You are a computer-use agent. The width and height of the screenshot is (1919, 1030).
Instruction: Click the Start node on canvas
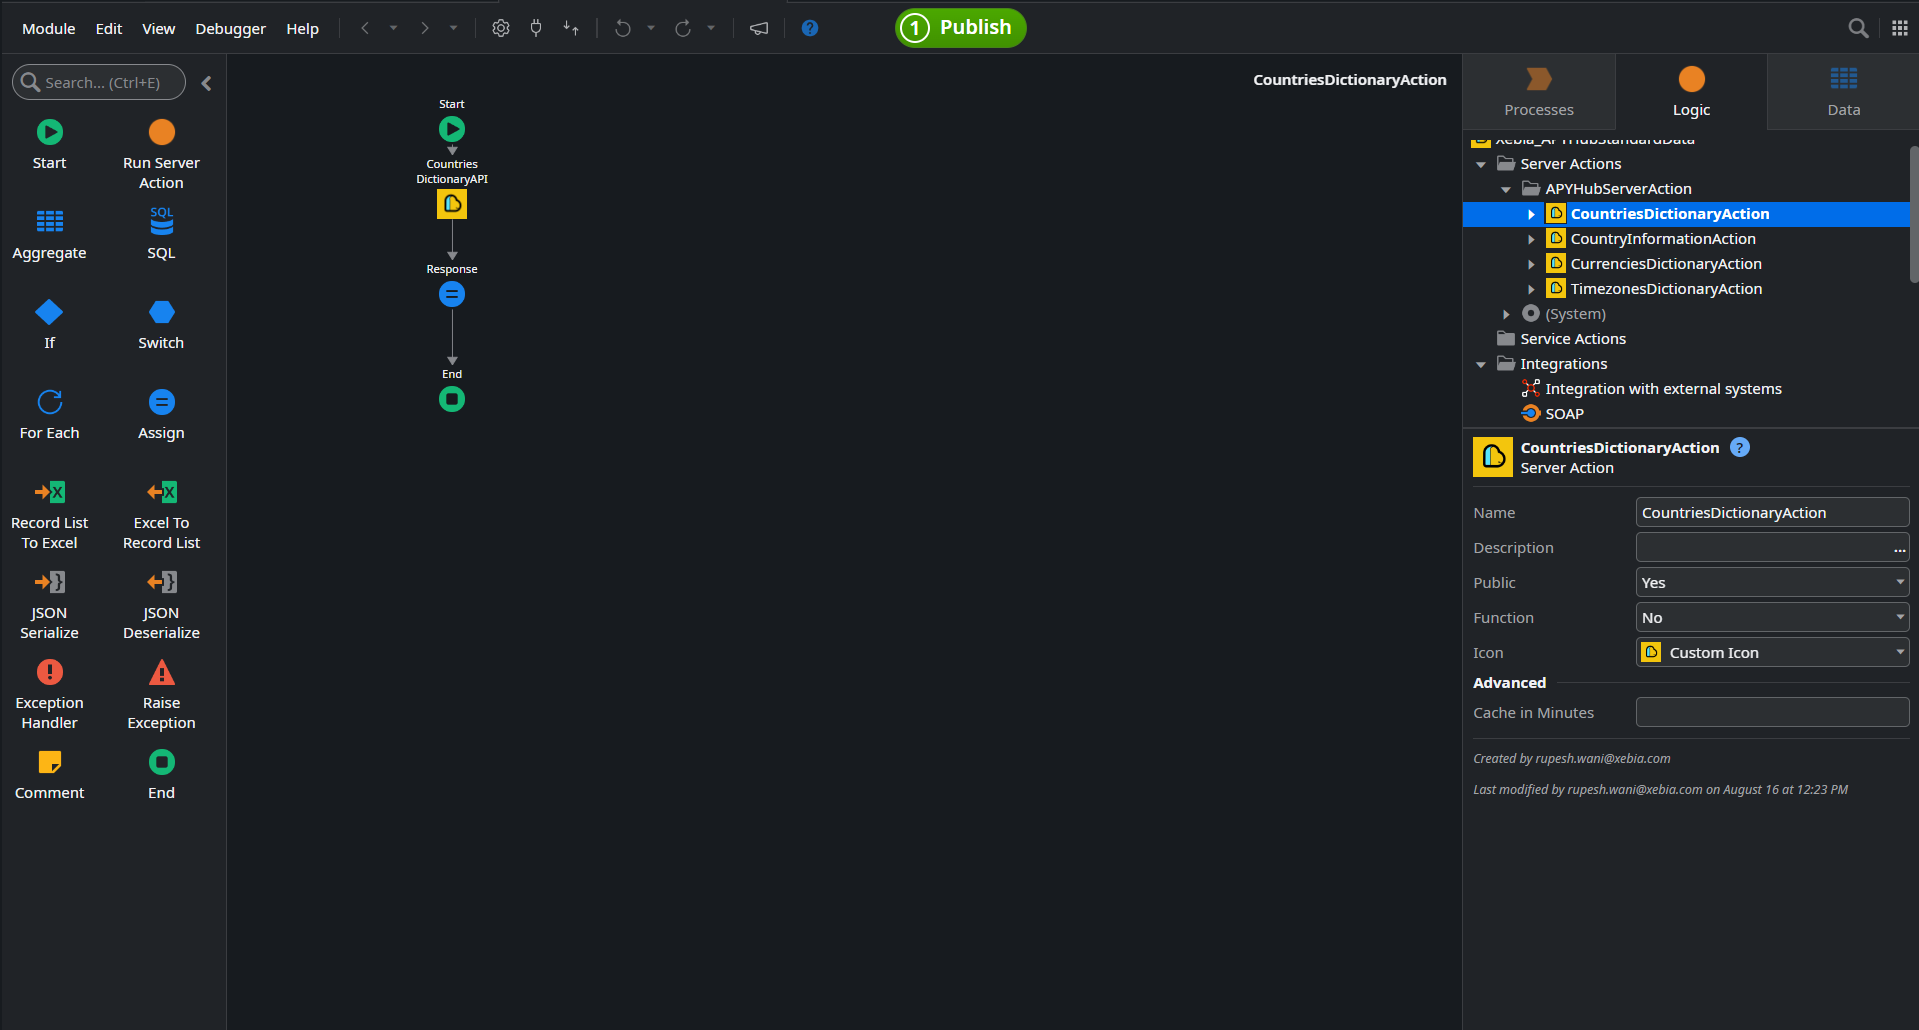click(452, 129)
